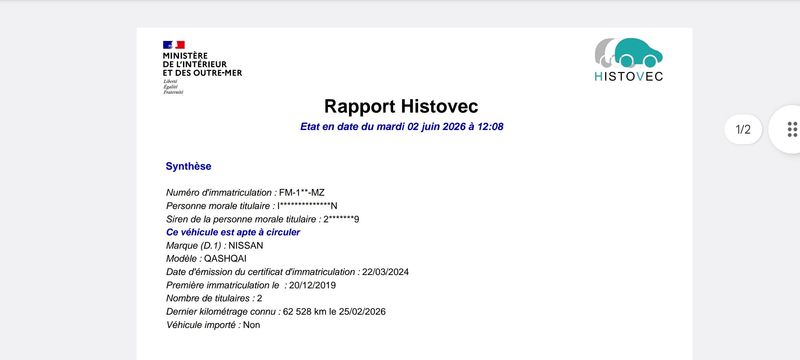Click 'Etat en date du mardi 02 juin 2026' line
800x360 pixels.
click(x=402, y=126)
